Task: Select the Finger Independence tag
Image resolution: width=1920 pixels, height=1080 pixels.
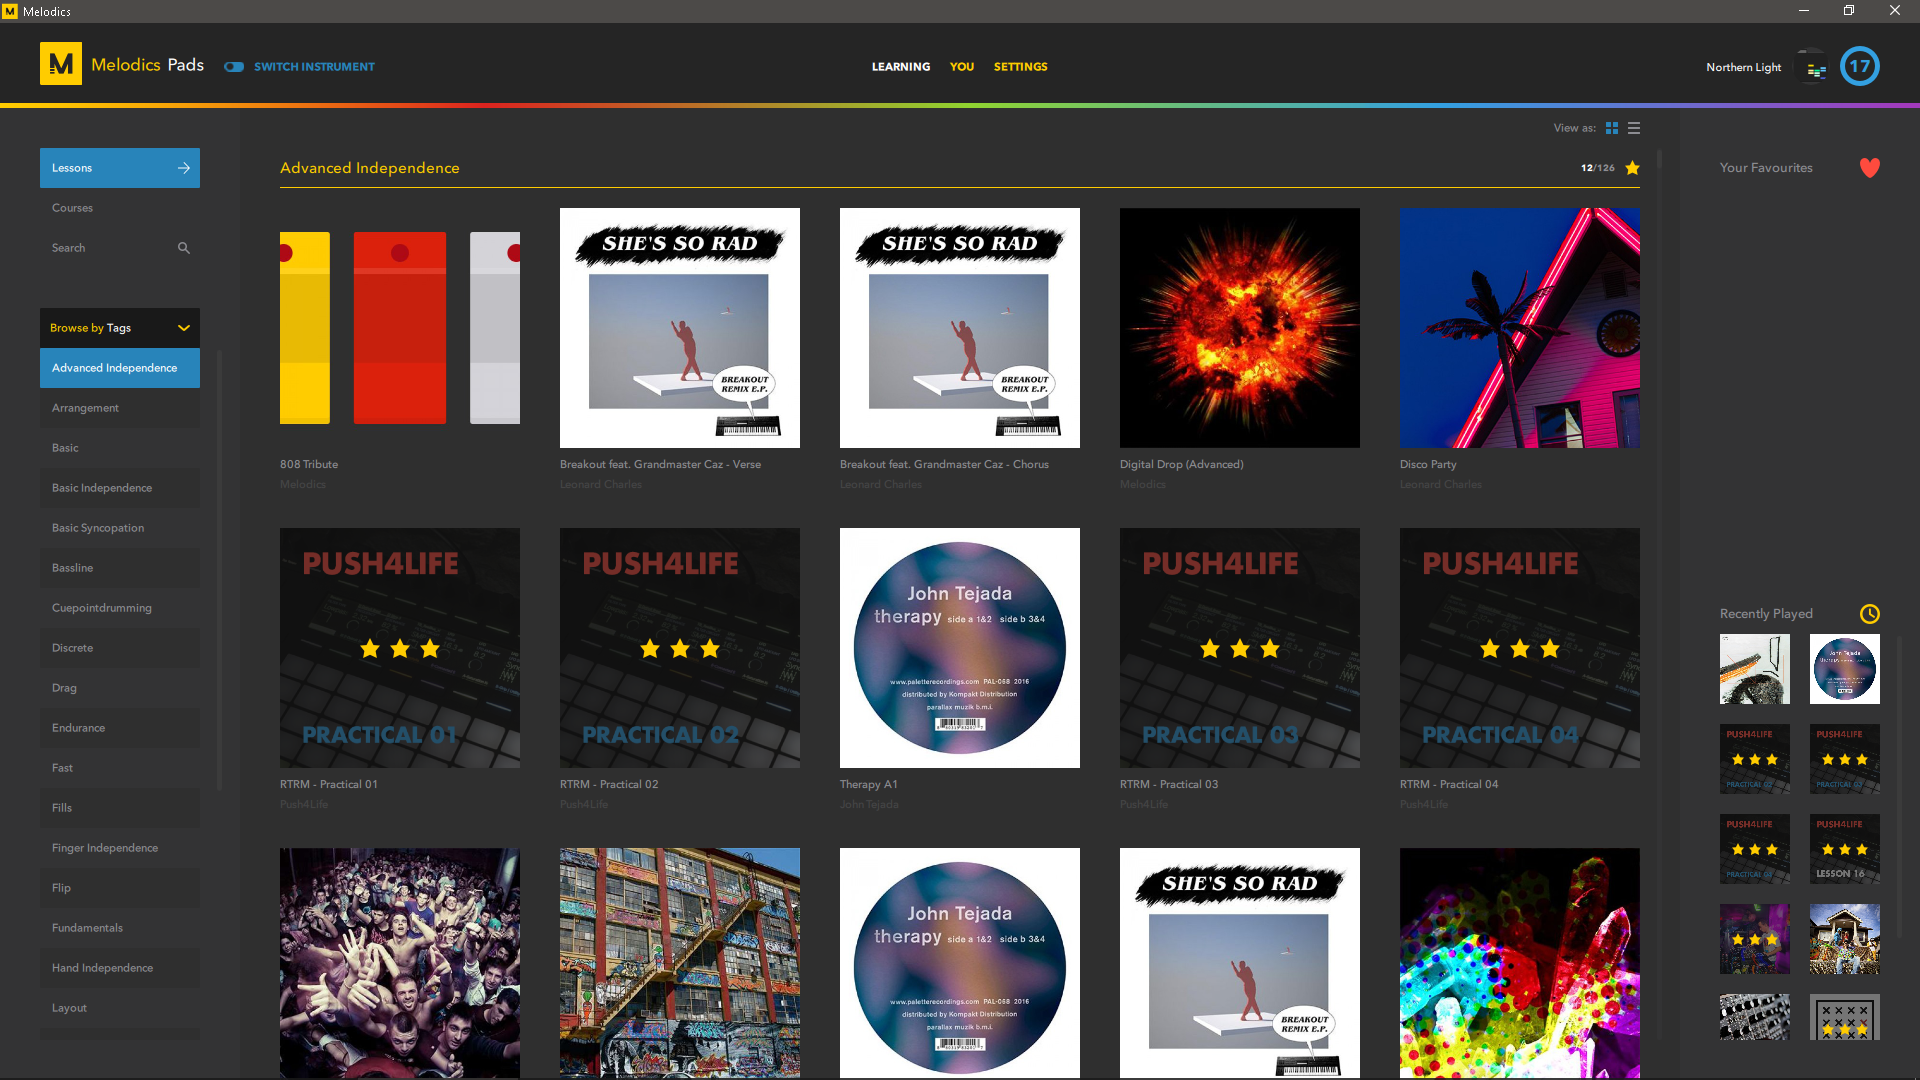Action: 105,848
